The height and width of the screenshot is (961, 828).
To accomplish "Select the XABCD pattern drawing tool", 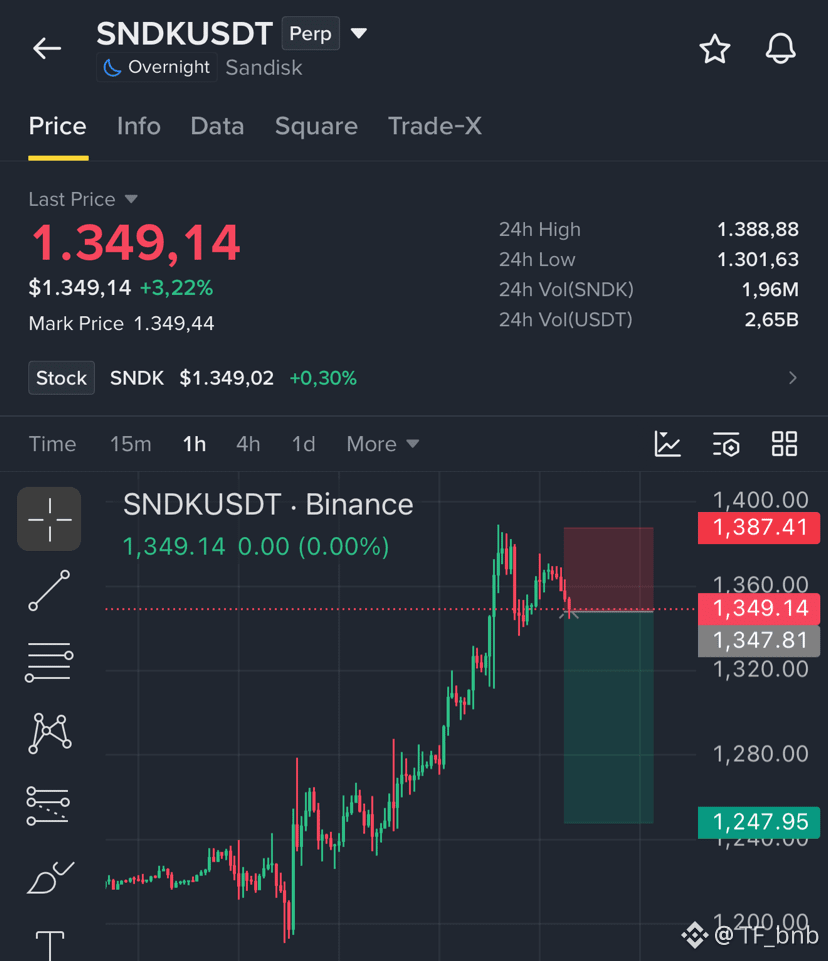I will pyautogui.click(x=50, y=733).
